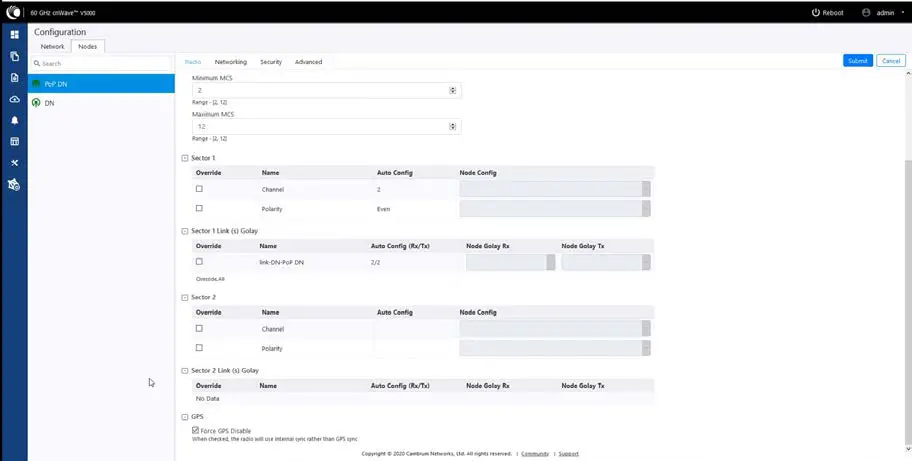Click the green DN node icon

coord(36,103)
